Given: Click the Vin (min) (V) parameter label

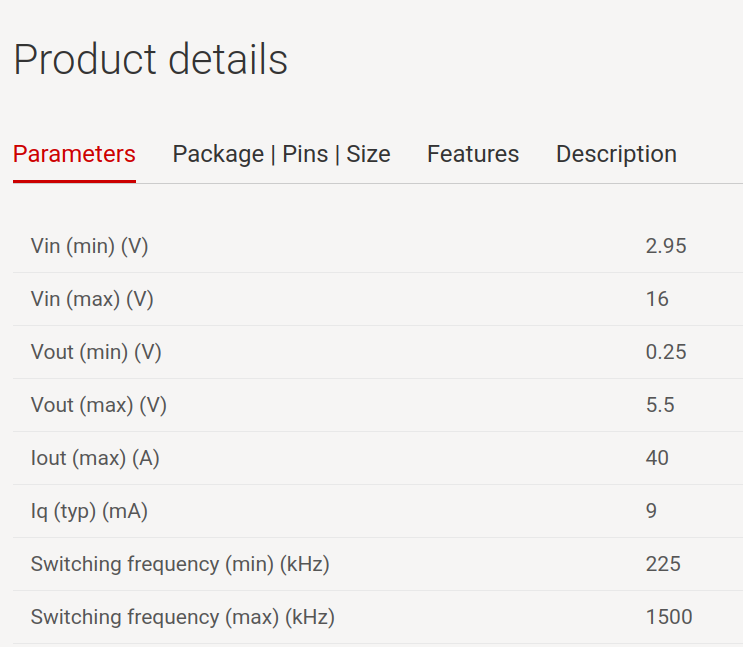Looking at the screenshot, I should tap(90, 246).
